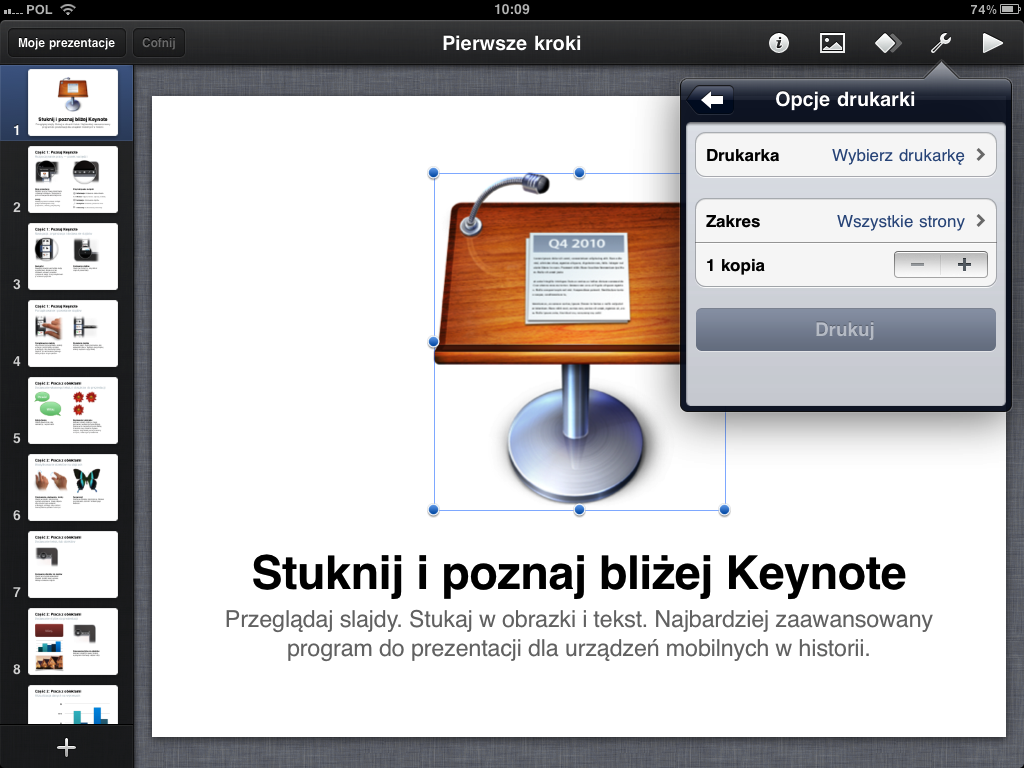
Task: Go back using the popover arrow
Action: tap(711, 100)
